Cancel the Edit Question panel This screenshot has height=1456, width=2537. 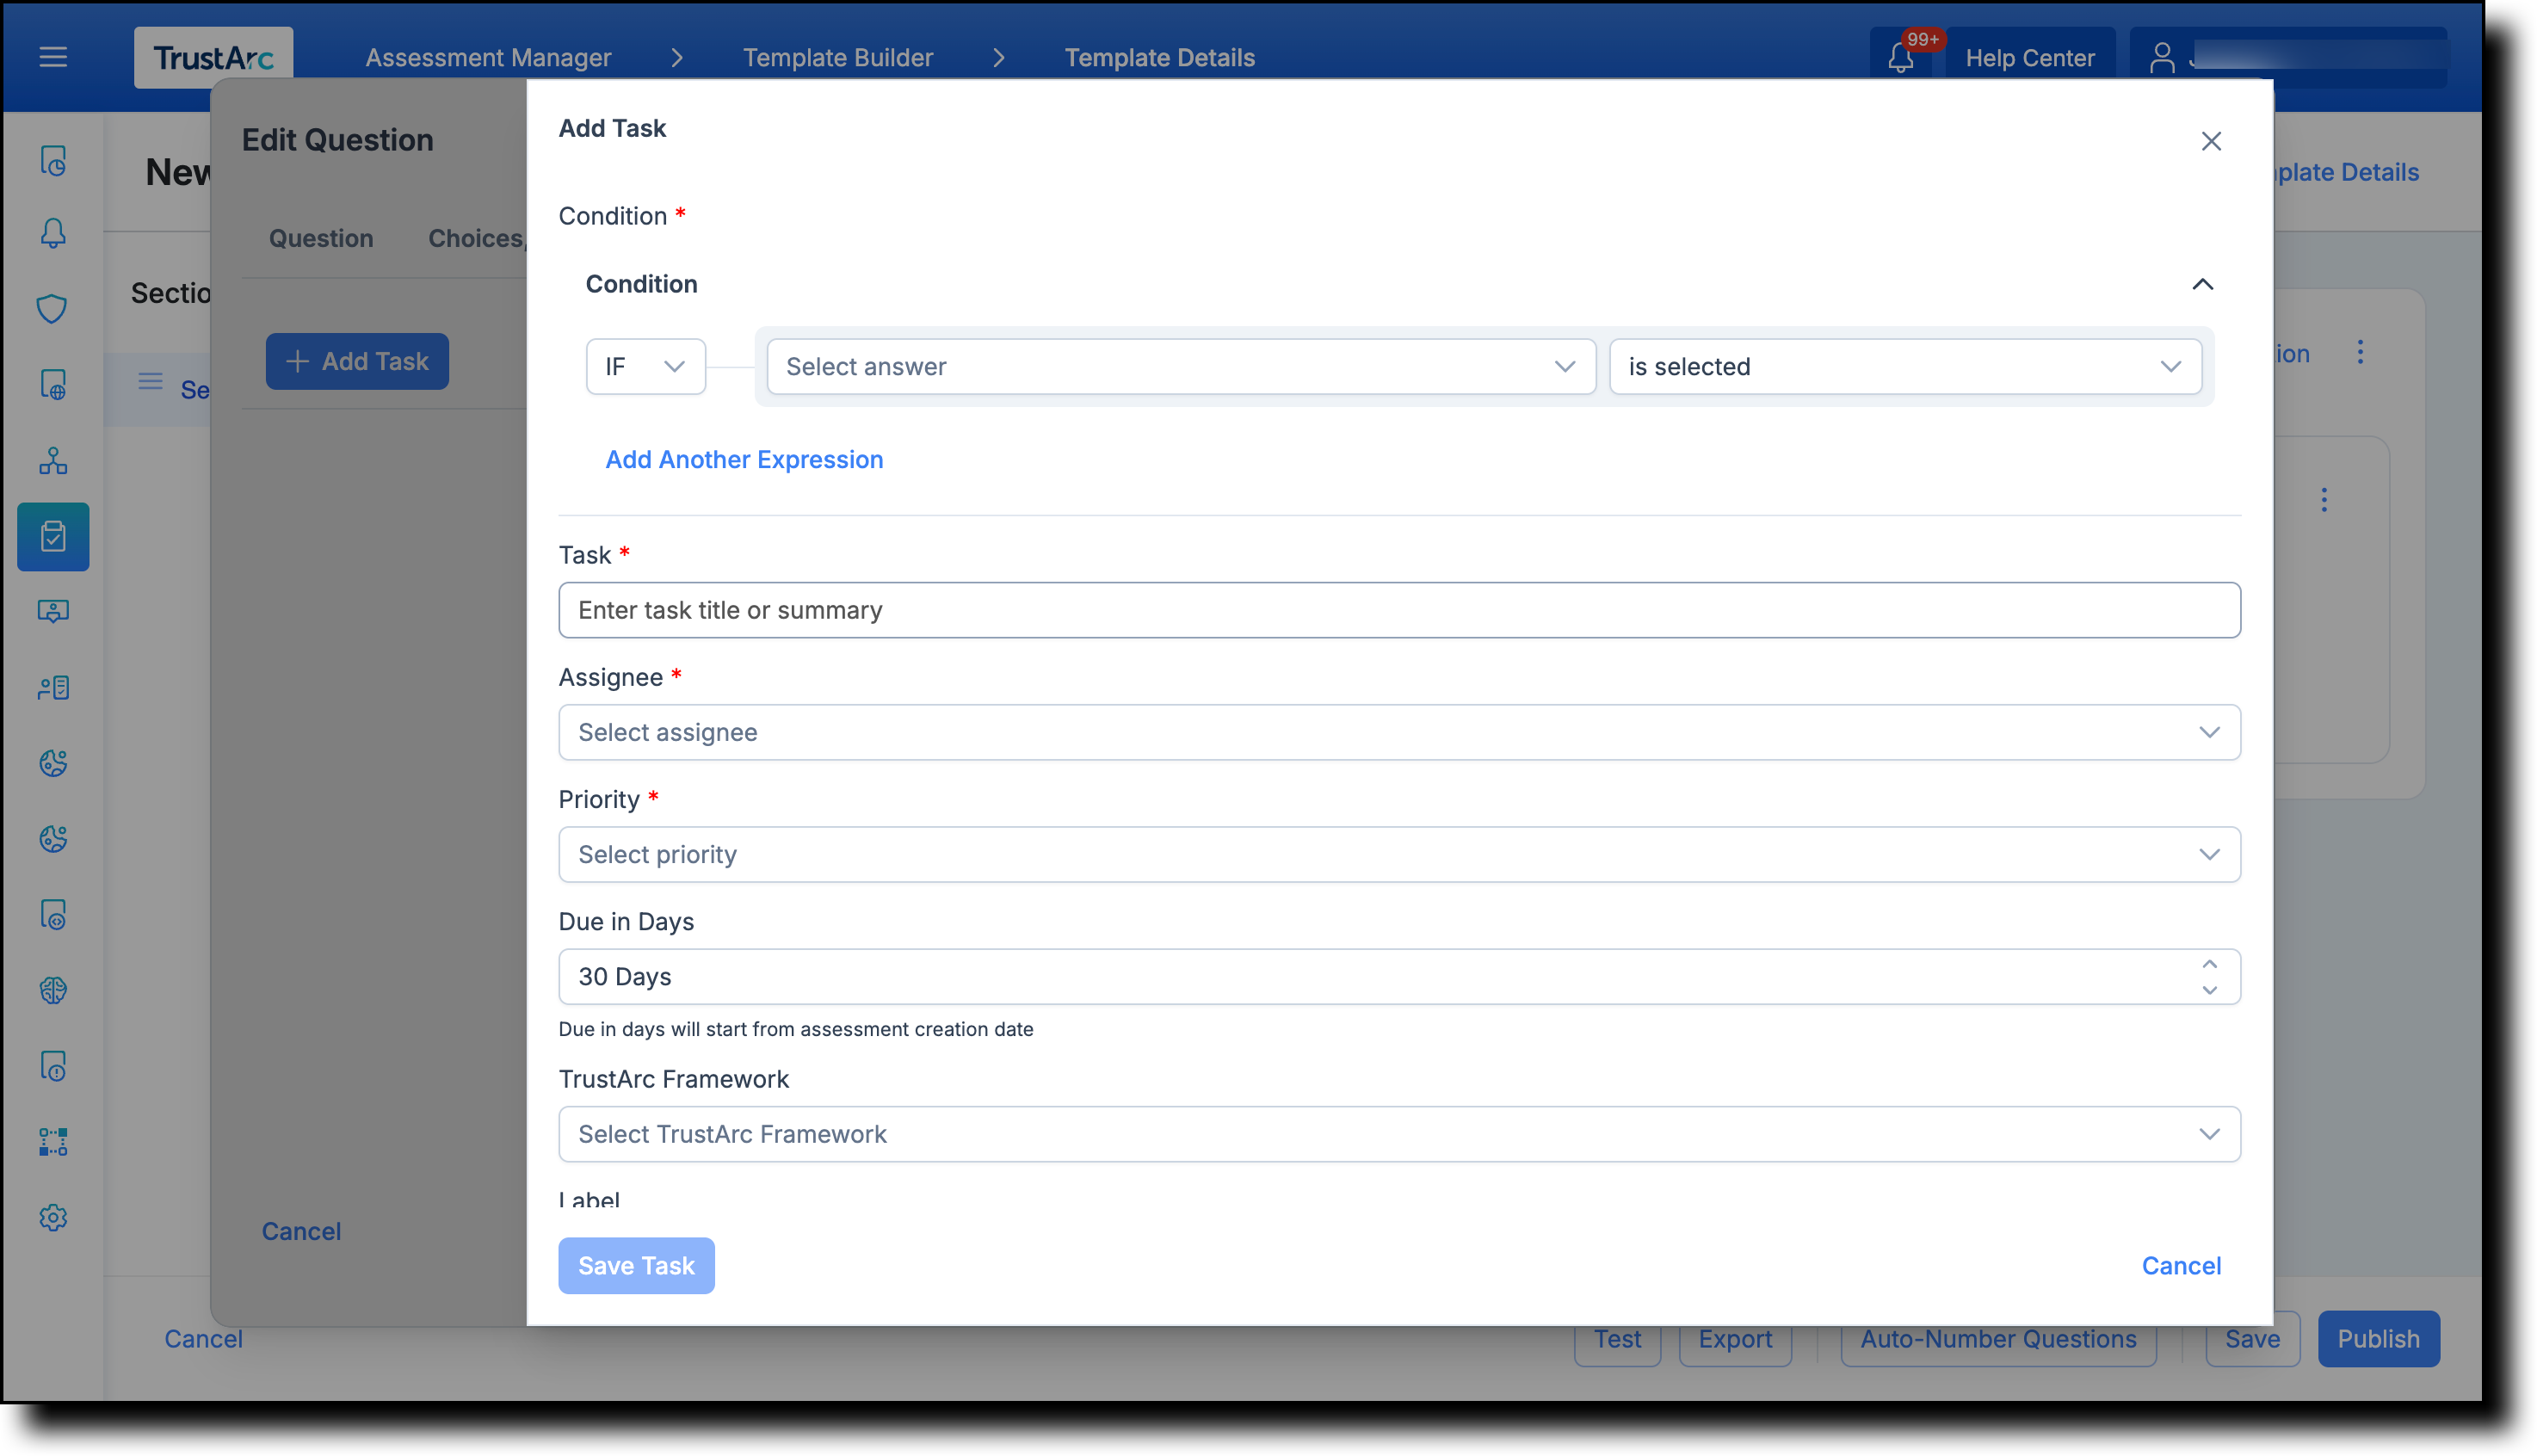click(301, 1232)
